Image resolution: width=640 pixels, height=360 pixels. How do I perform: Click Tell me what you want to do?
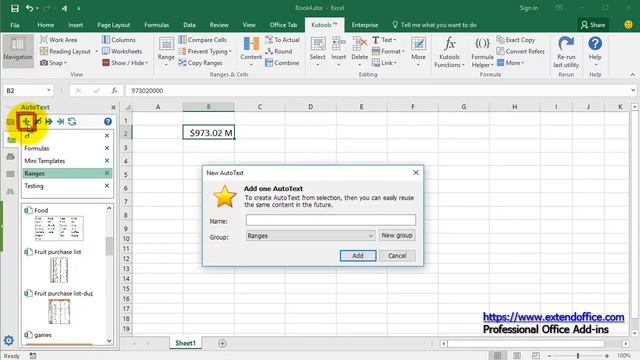tap(434, 25)
